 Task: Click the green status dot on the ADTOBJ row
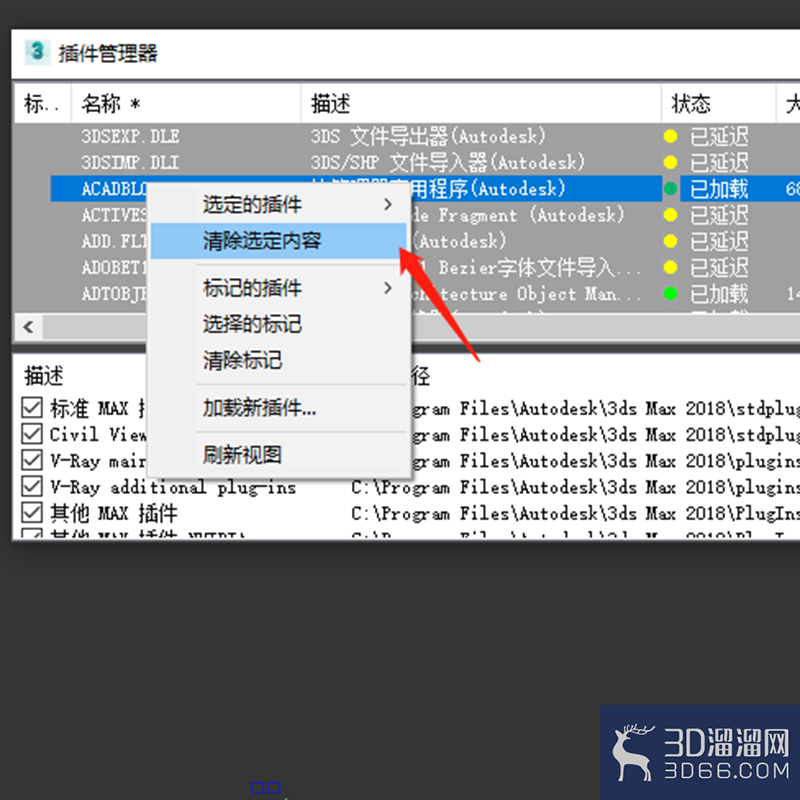pos(670,294)
